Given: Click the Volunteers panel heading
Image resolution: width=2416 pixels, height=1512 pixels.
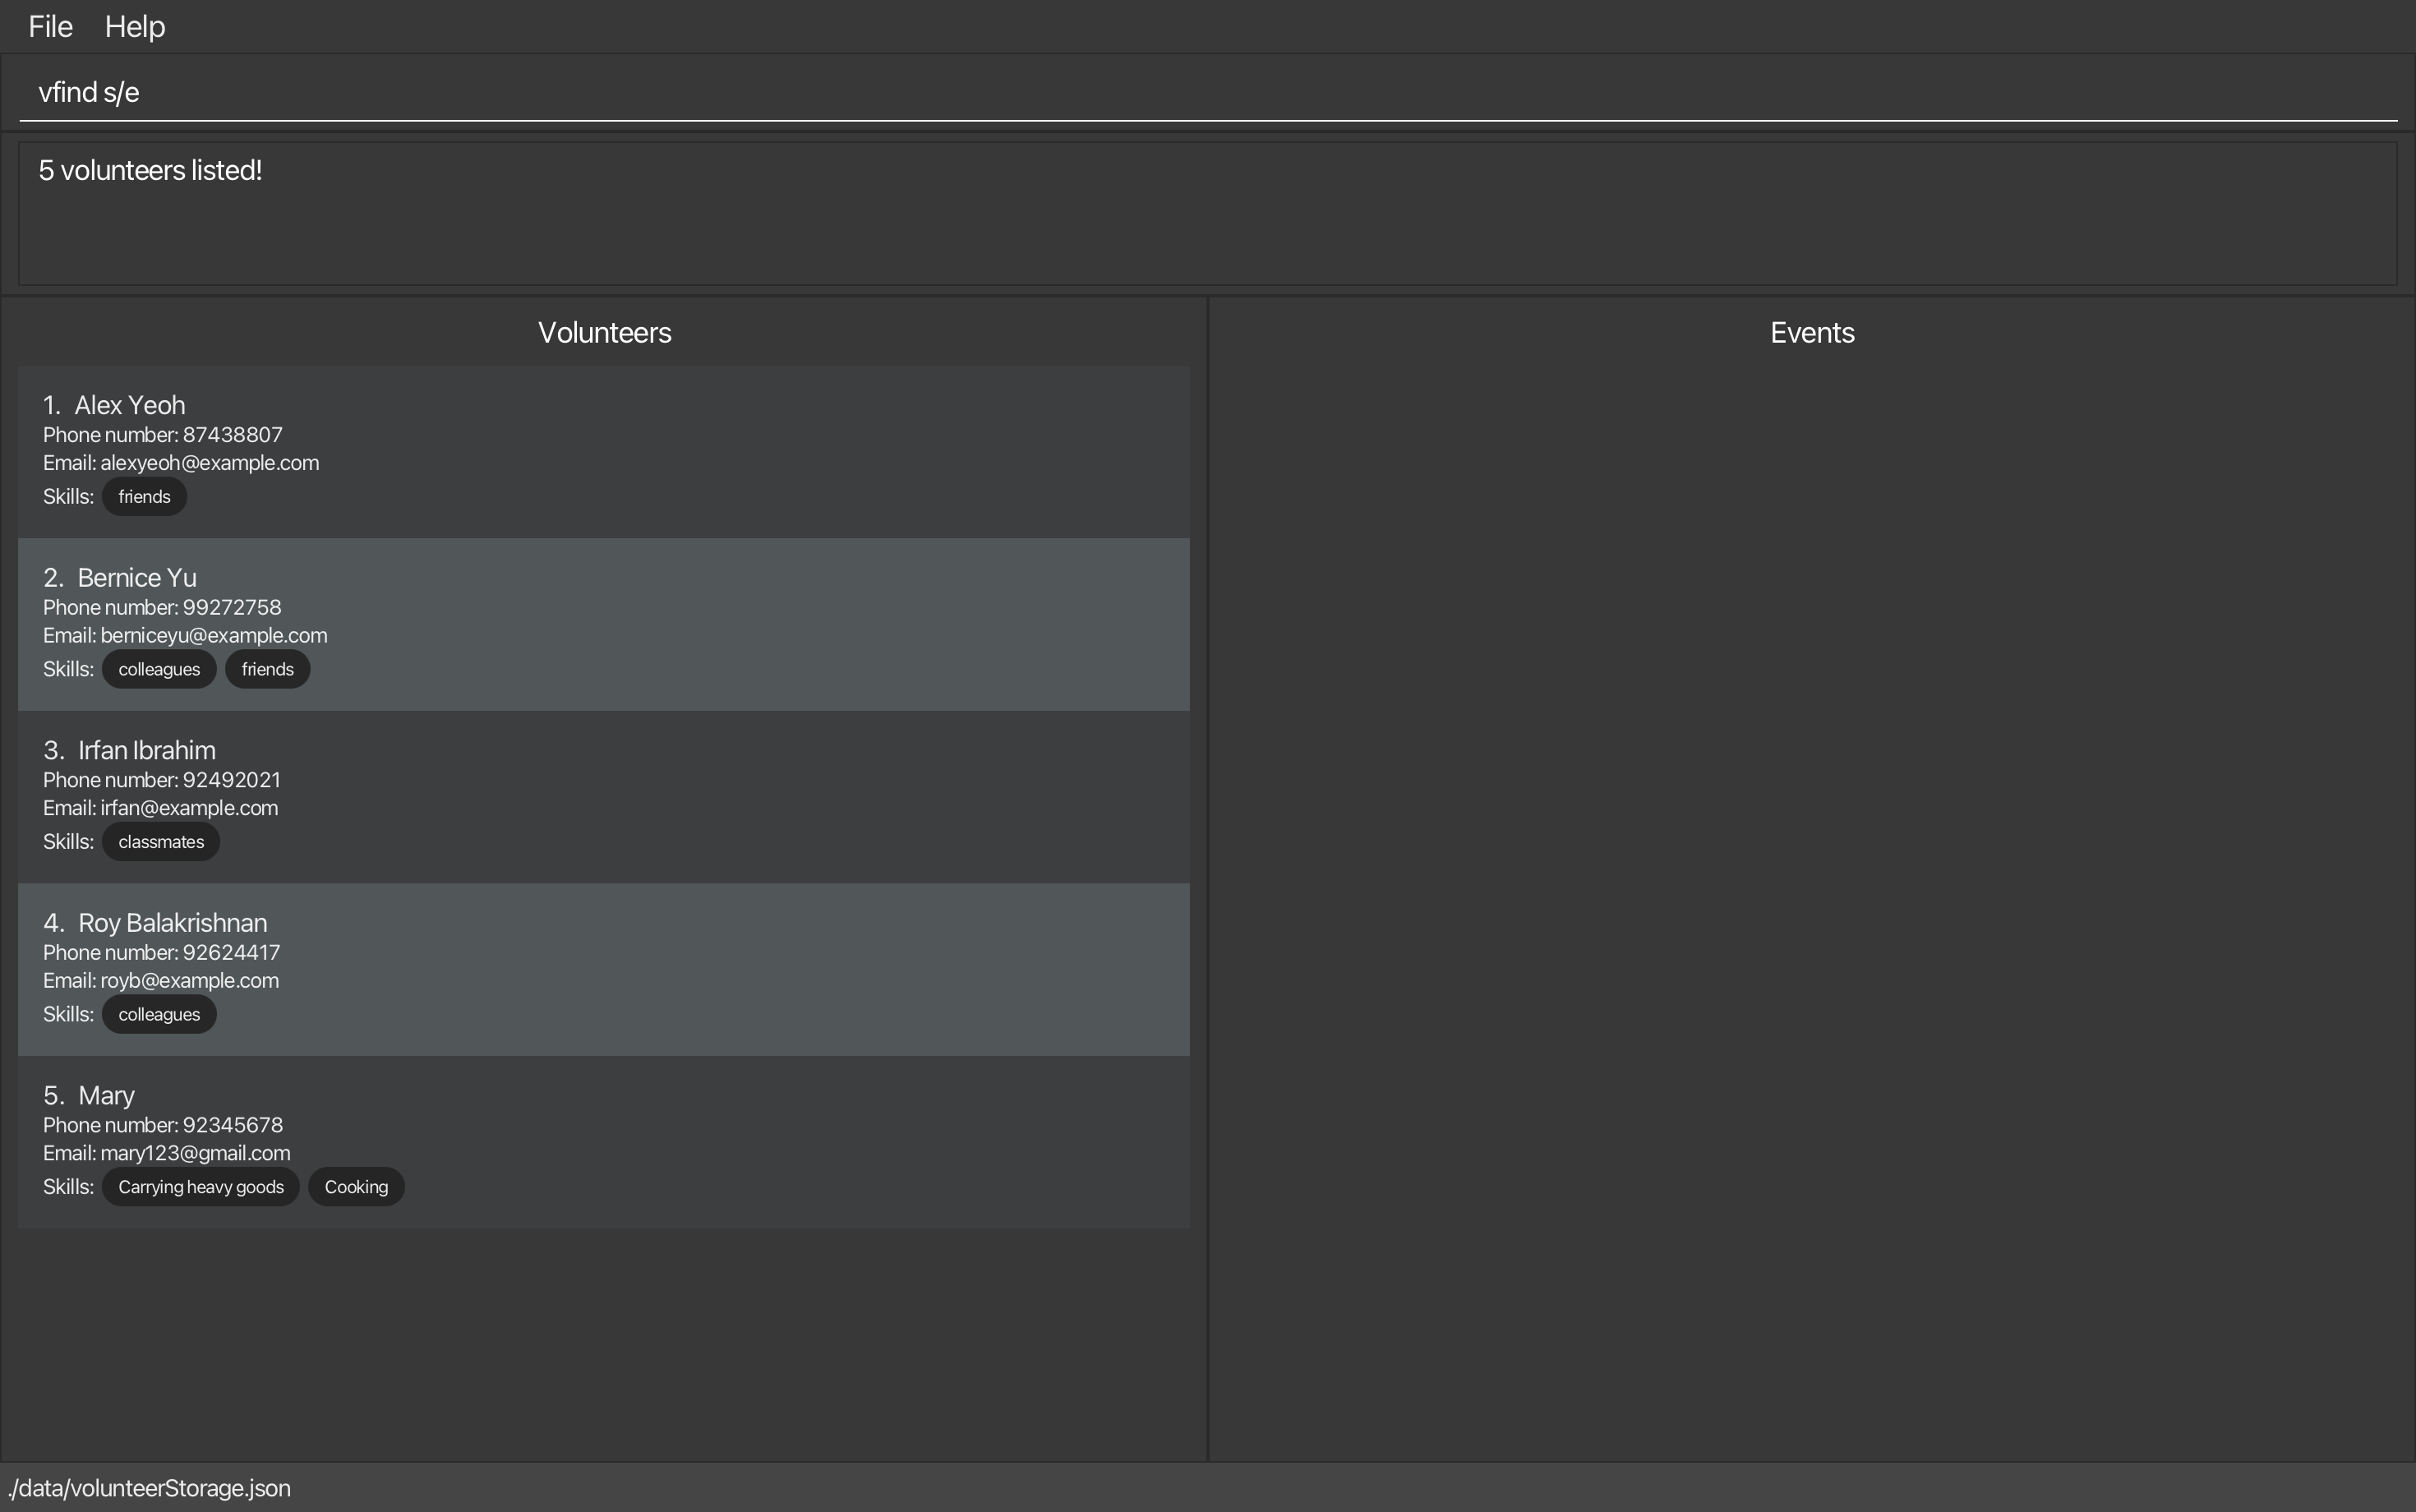Looking at the screenshot, I should [604, 333].
